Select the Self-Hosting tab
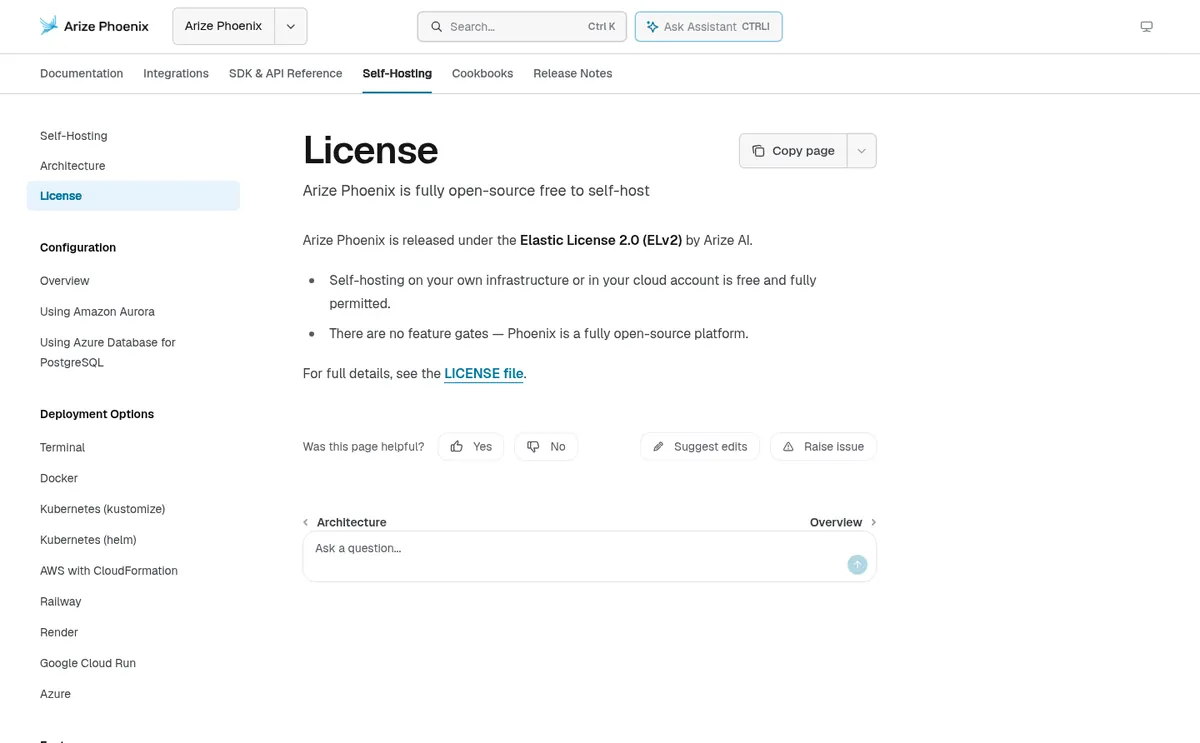This screenshot has width=1200, height=743. click(397, 73)
